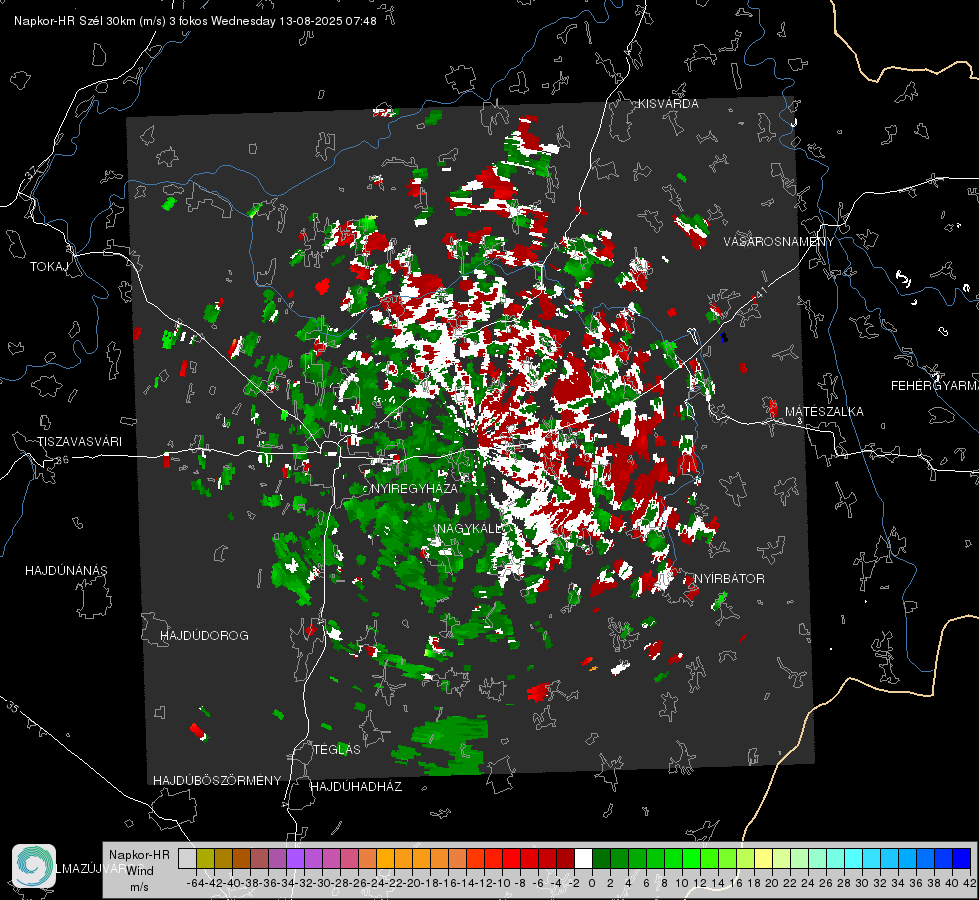Click the FEHÉRGYARMAT label at right edge
Screen dimensions: 979x900
click(935, 386)
